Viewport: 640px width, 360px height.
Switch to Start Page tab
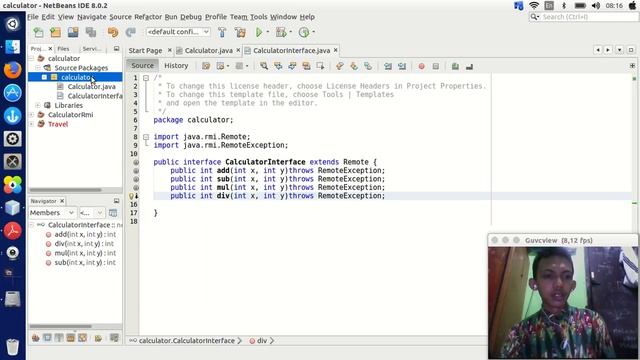(145, 51)
